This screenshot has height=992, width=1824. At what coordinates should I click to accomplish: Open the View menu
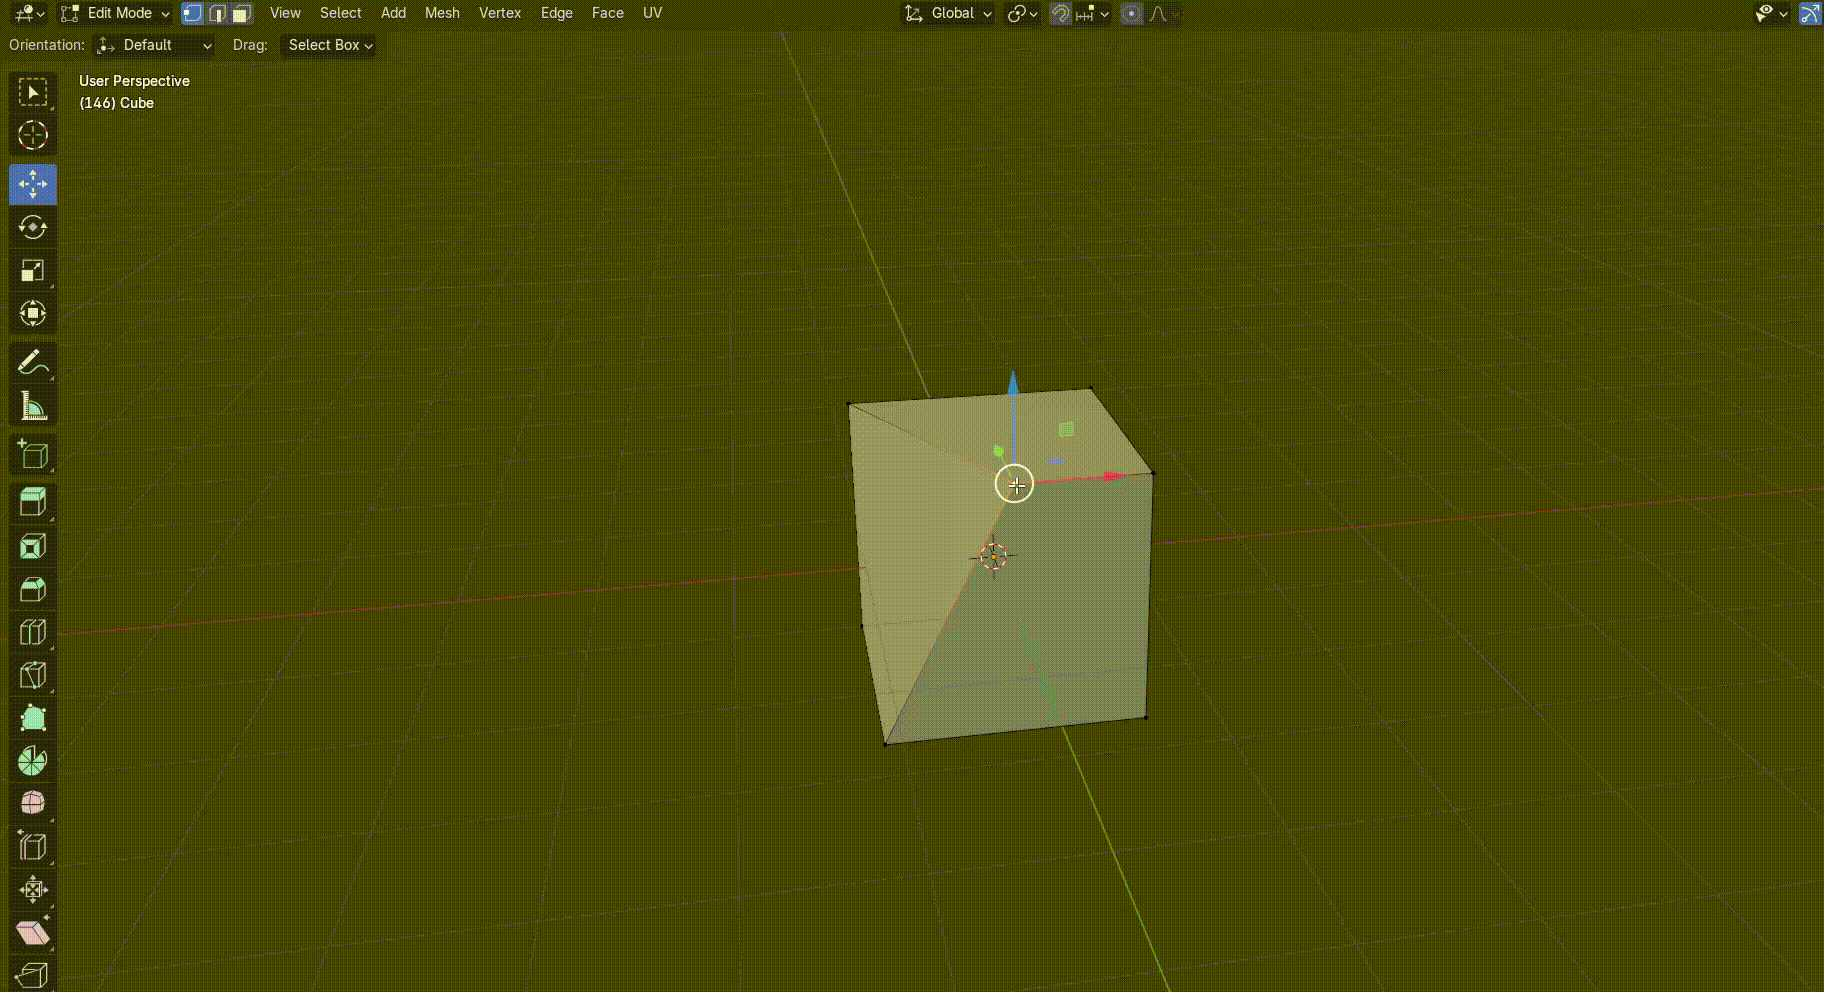click(285, 13)
